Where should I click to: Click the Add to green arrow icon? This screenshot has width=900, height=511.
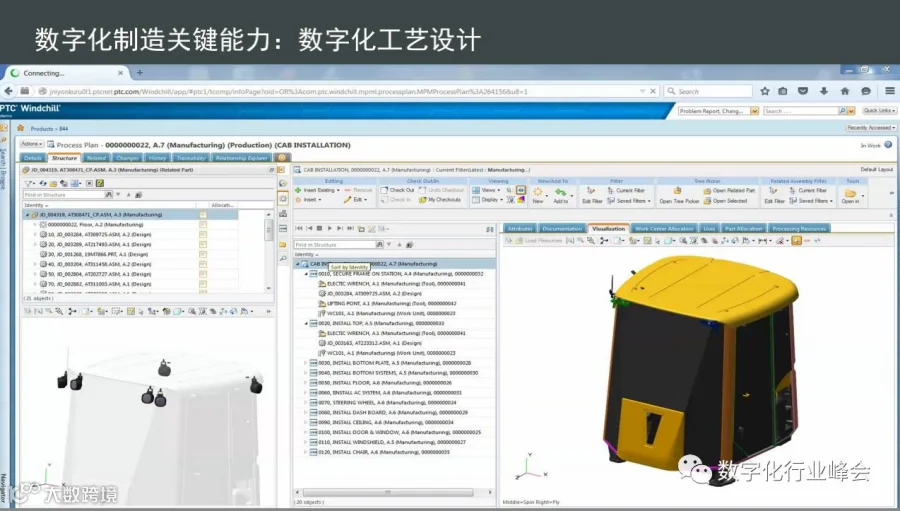[561, 192]
